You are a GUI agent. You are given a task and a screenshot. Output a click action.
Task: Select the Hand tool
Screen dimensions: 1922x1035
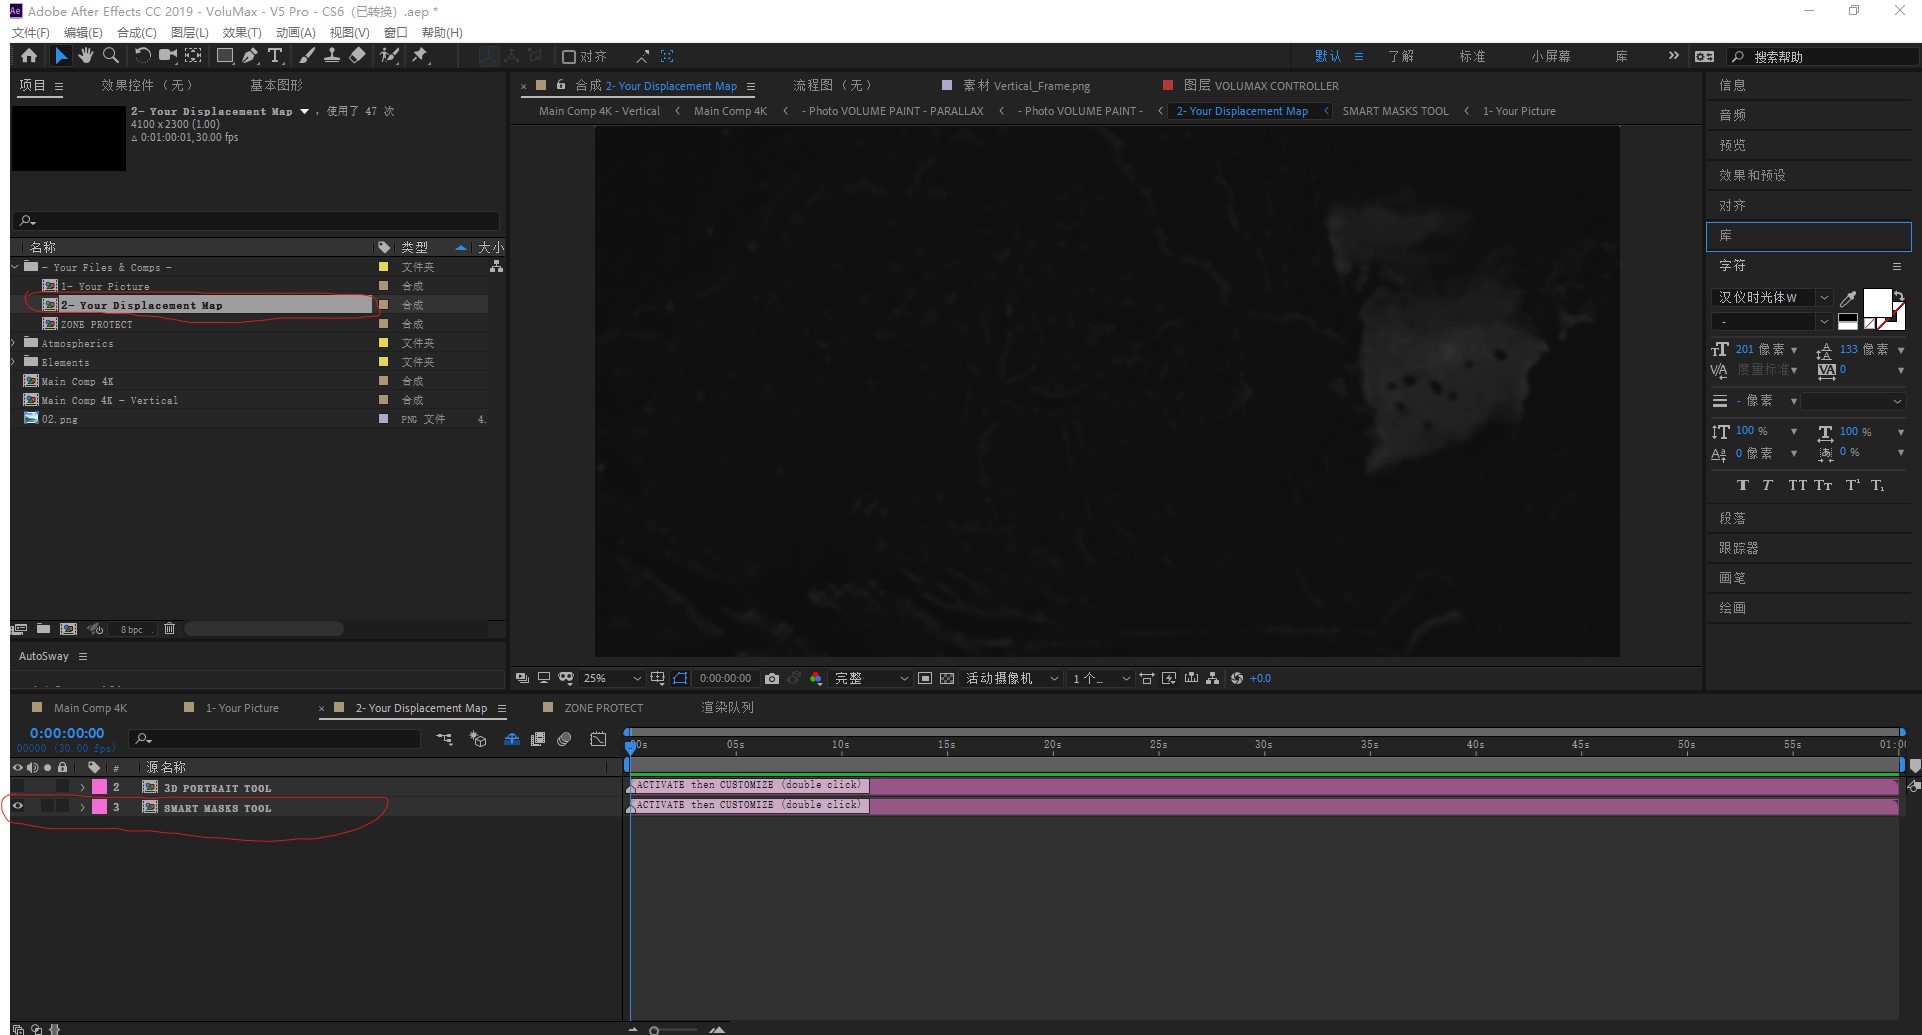pos(86,56)
